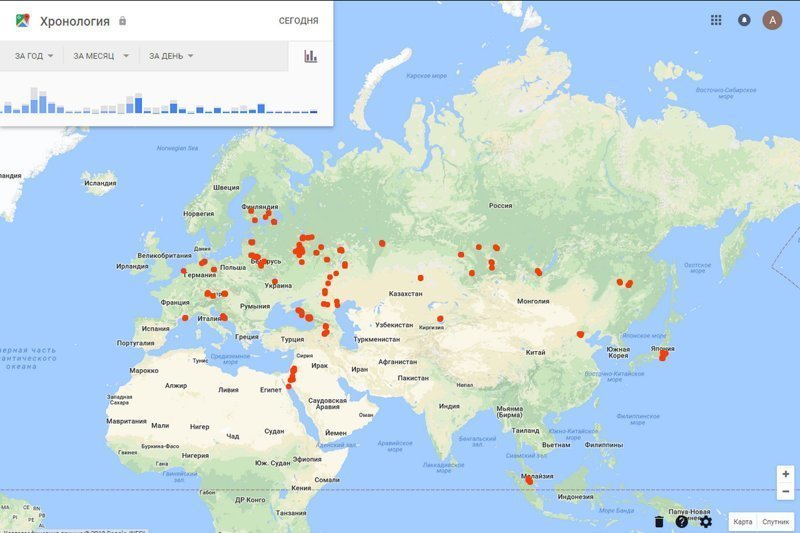Toggle the bar chart histogram icon
This screenshot has height=533, width=800.
310,56
